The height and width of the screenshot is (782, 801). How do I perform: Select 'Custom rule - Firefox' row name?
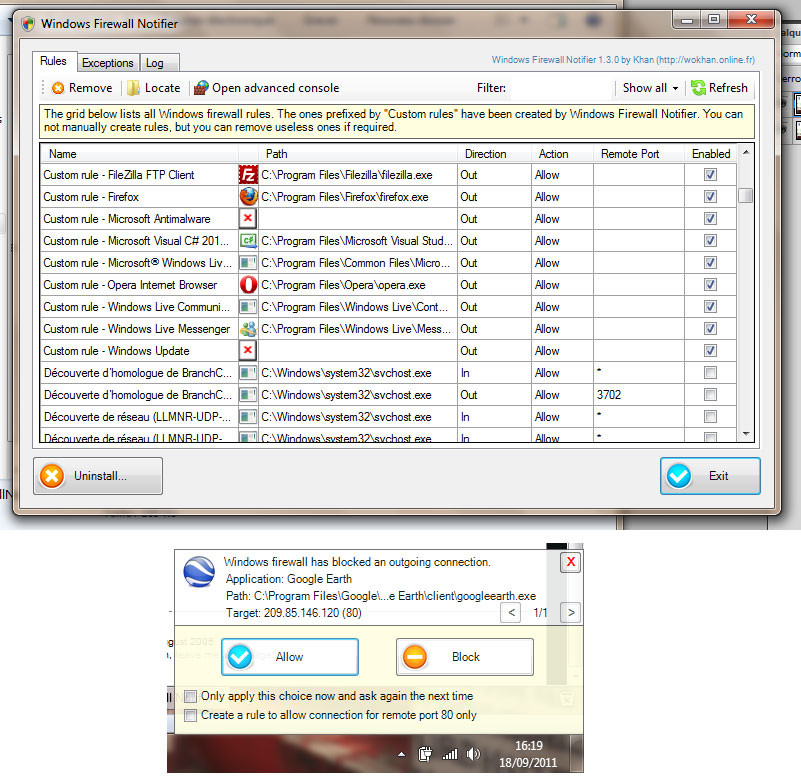tap(91, 197)
